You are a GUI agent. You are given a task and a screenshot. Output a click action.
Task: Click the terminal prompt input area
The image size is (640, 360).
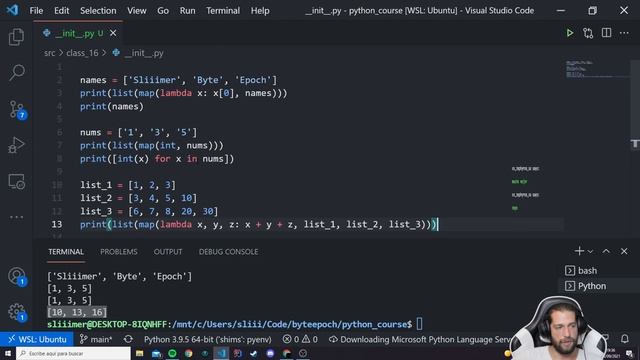tap(419, 324)
